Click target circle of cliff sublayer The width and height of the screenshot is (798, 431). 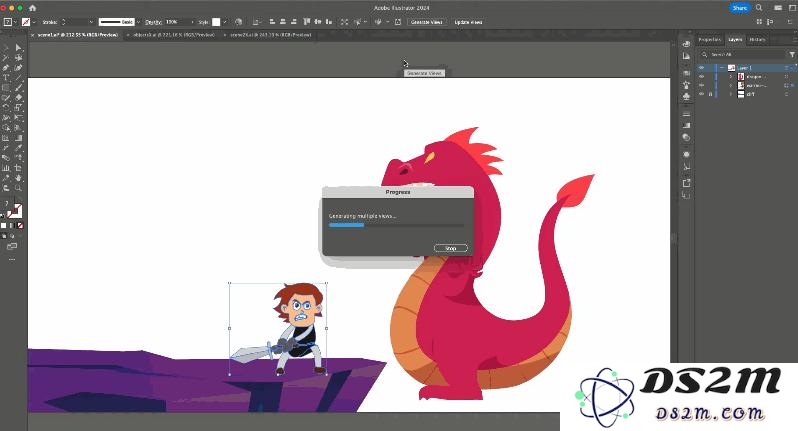coord(786,94)
